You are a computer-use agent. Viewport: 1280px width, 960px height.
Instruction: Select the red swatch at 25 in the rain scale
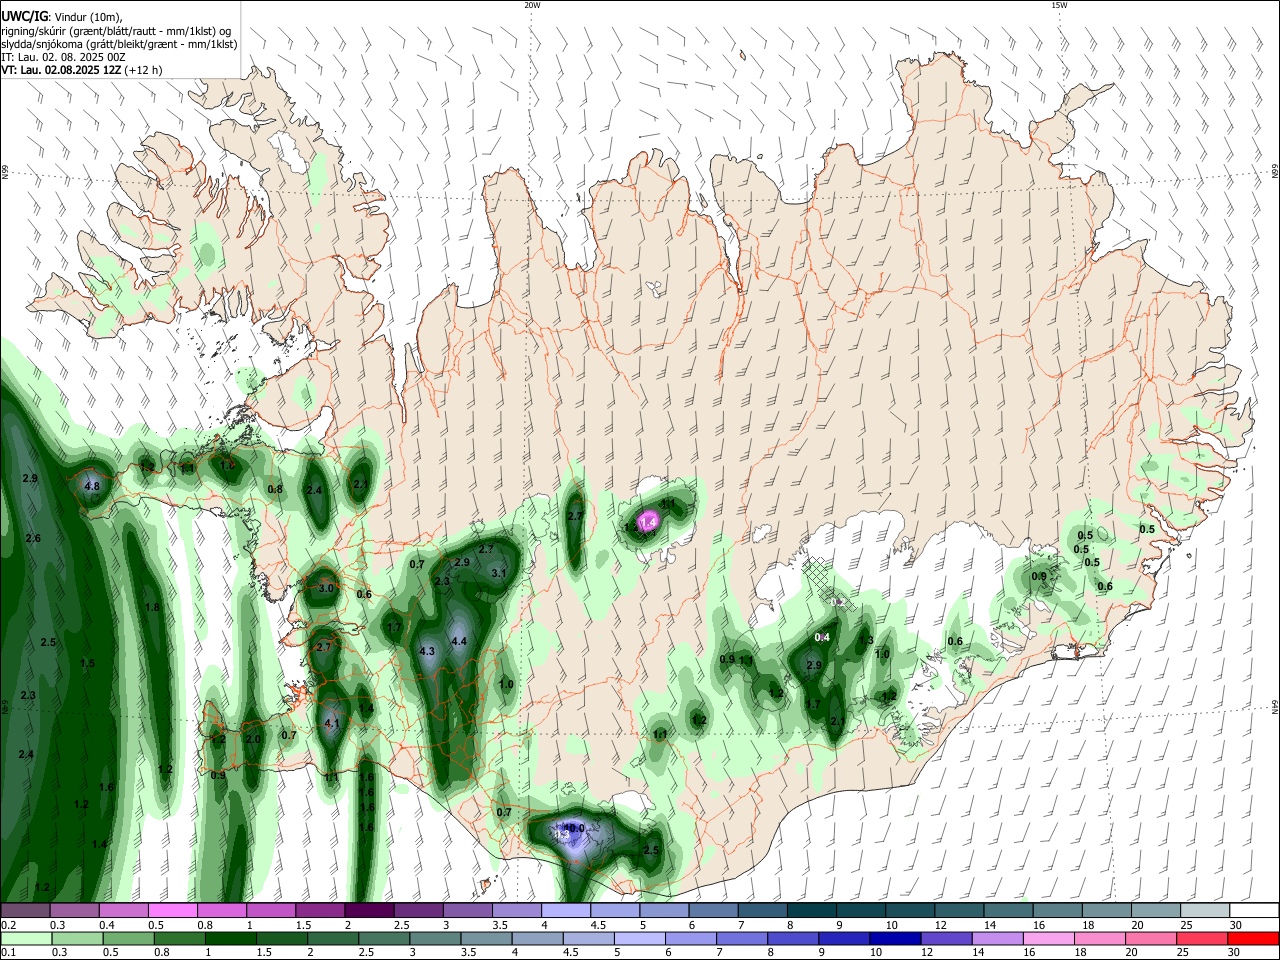point(1201,938)
